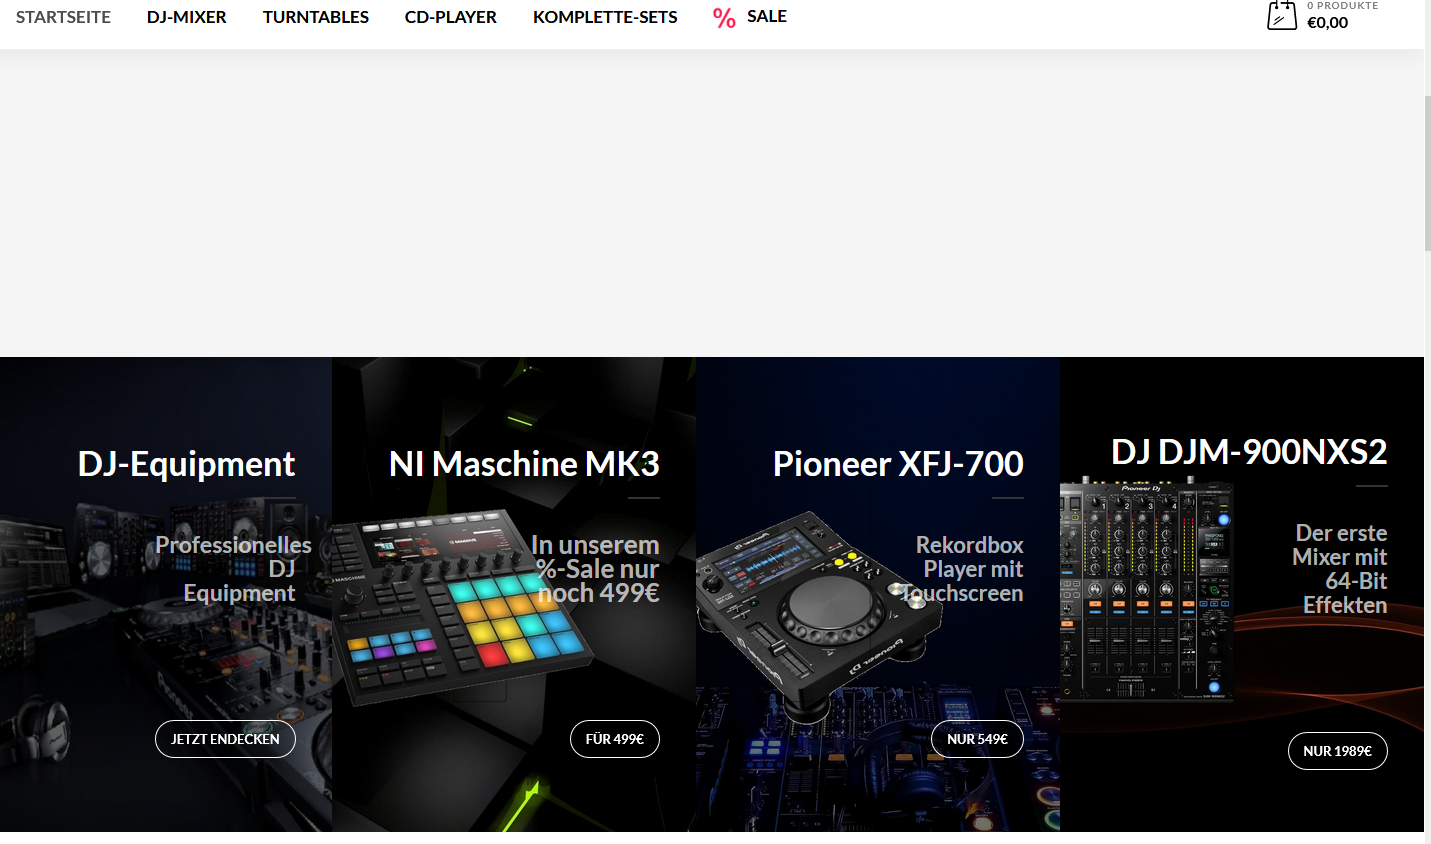Open the SALE menu link
The width and height of the screenshot is (1431, 844).
(x=767, y=16)
